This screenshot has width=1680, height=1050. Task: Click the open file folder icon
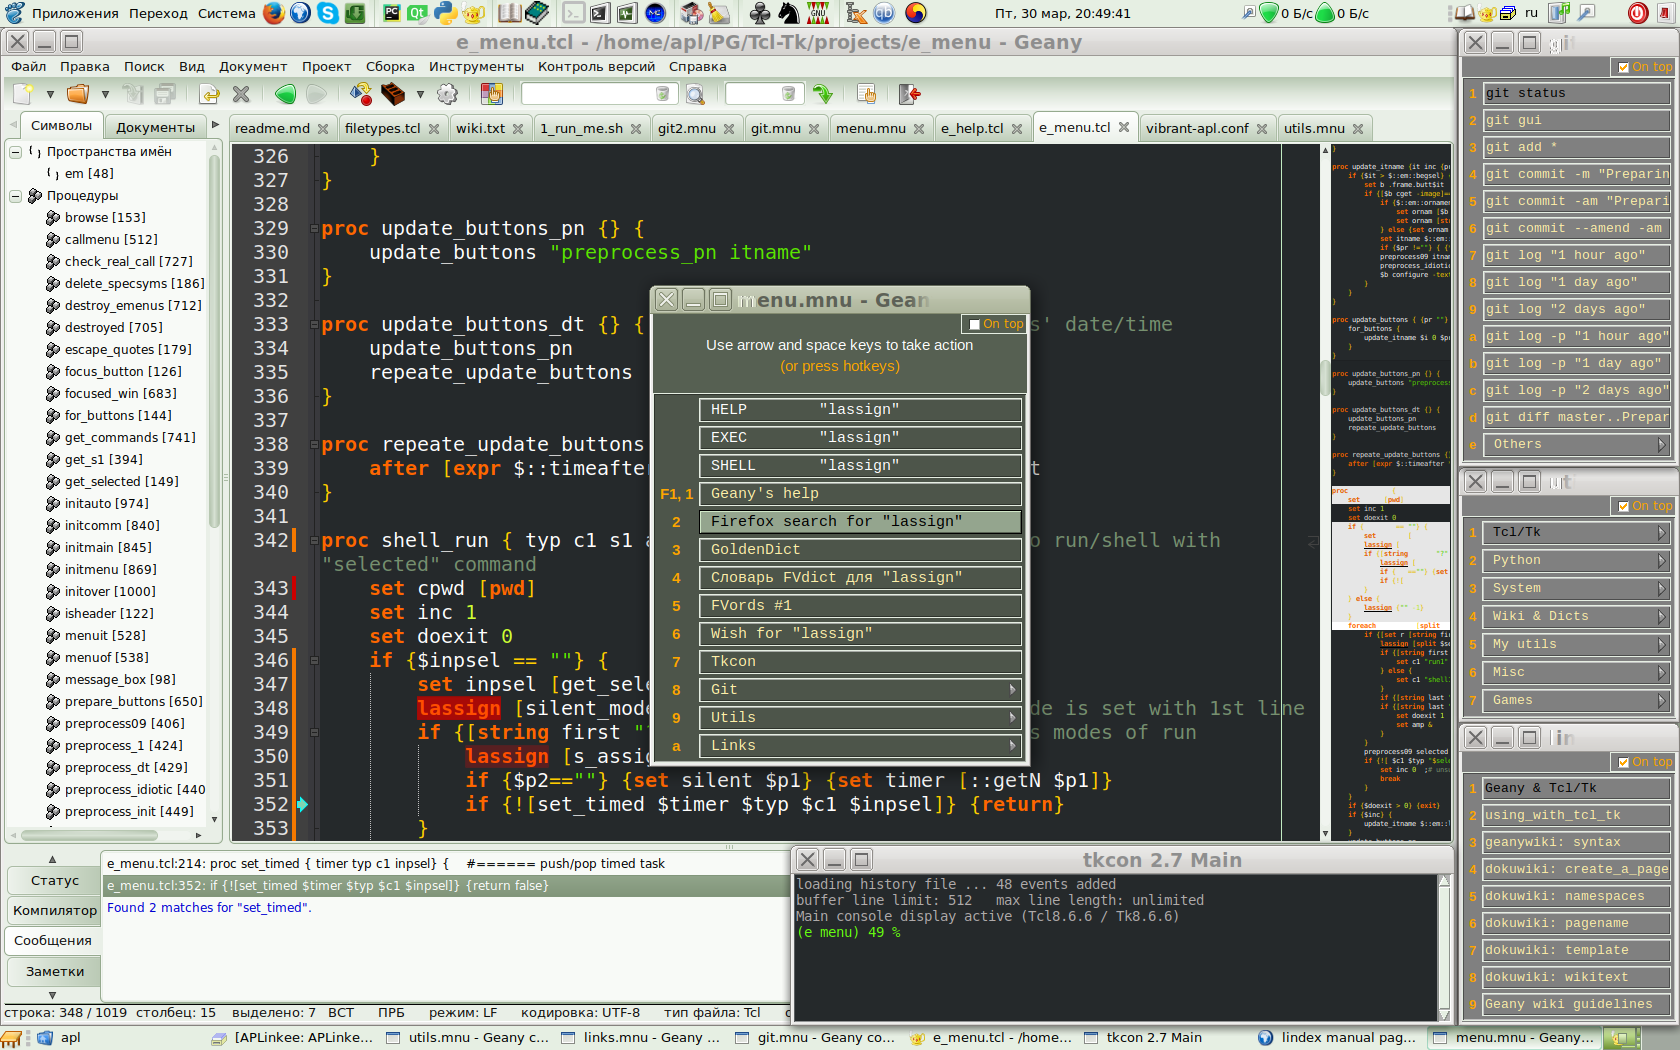pos(77,94)
